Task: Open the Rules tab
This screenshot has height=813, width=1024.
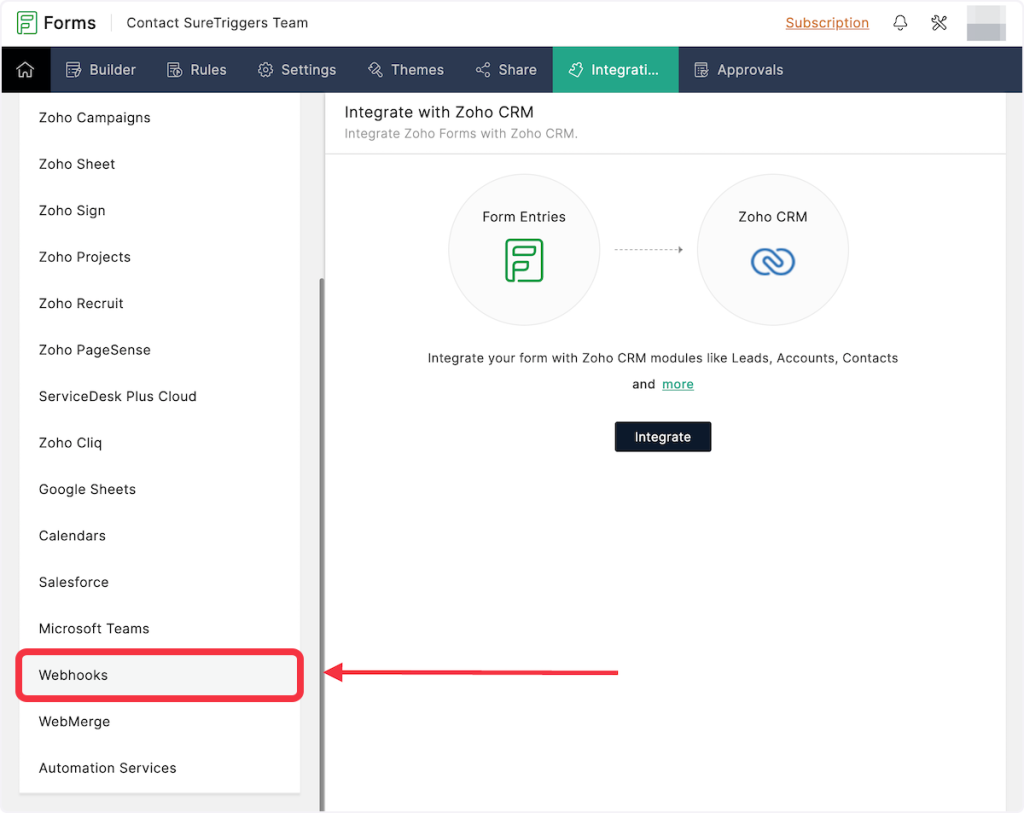Action: [196, 70]
